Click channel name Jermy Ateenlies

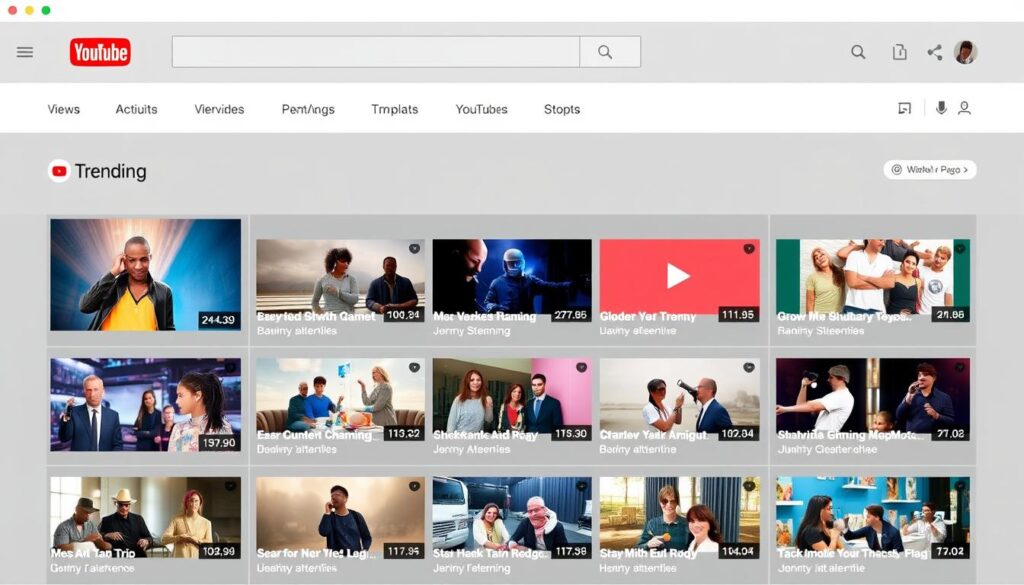472,450
